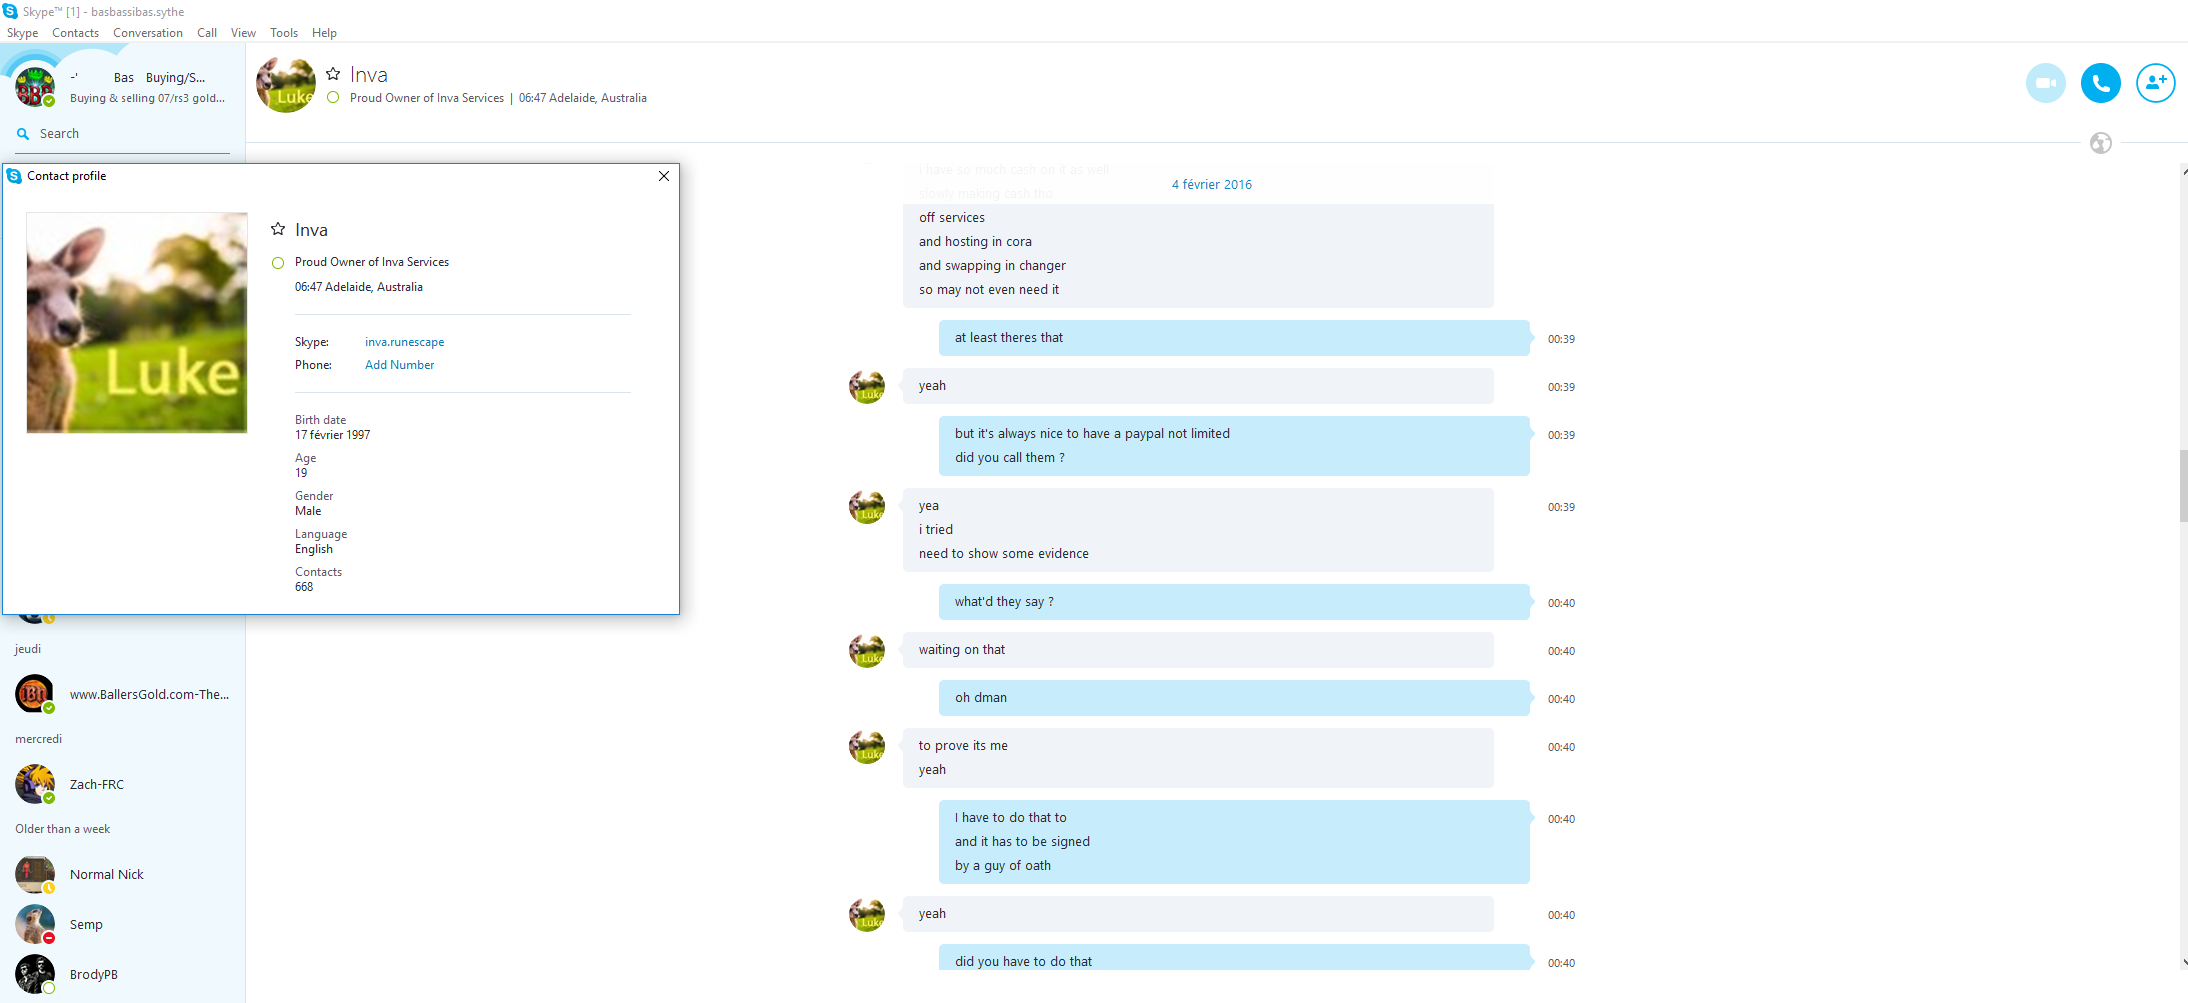2188x1003 pixels.
Task: Click the 'jeudi' group label
Action: [x=28, y=649]
